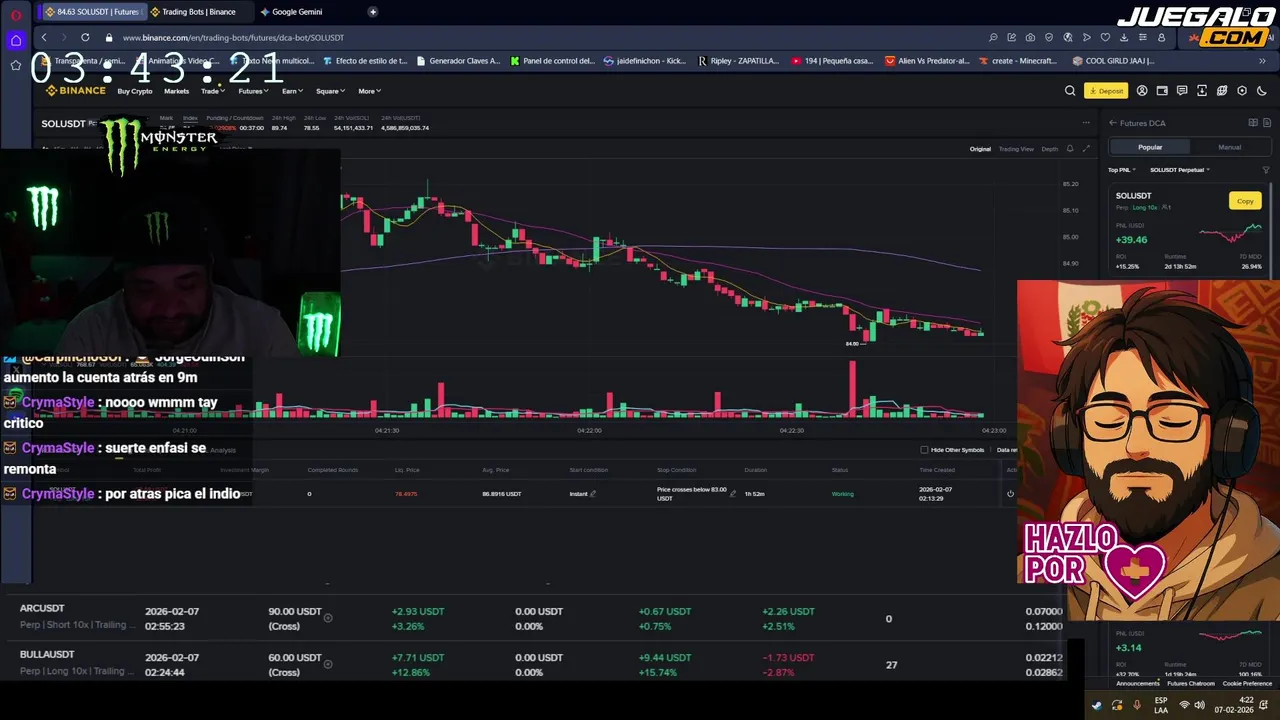Viewport: 1280px width, 720px height.
Task: Open the Generador Claves bookmark
Action: pos(458,61)
